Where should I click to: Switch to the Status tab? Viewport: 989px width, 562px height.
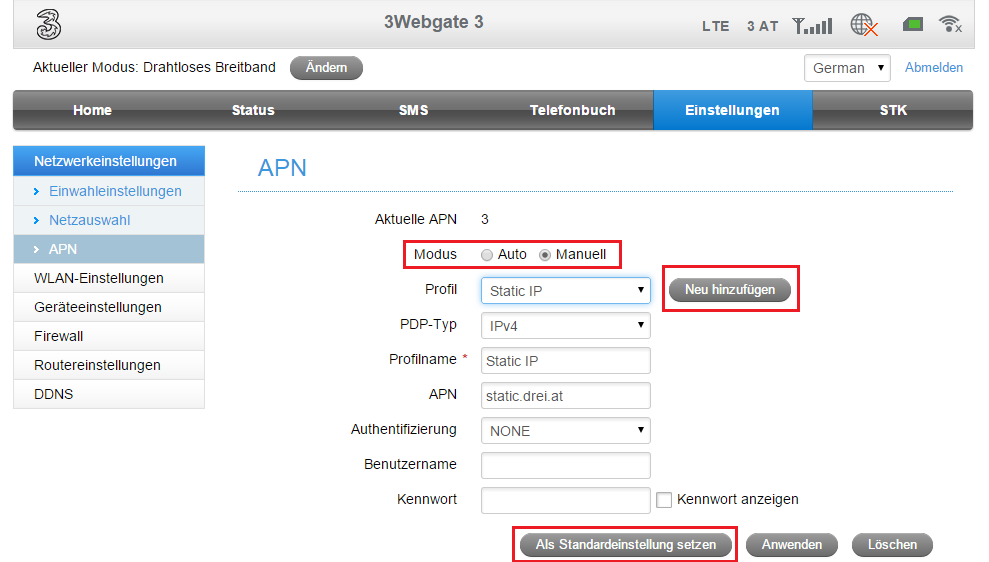253,110
